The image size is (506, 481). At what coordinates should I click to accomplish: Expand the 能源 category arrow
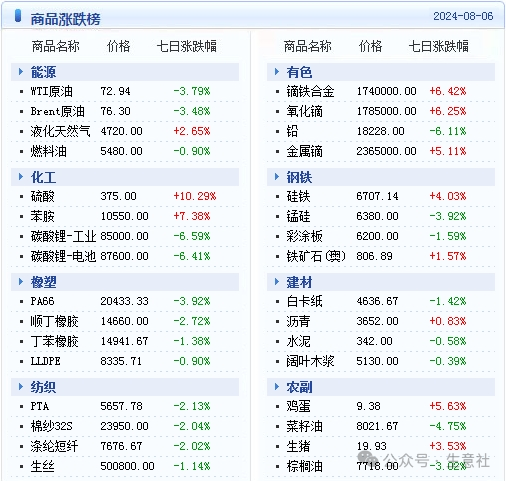tap(21, 72)
